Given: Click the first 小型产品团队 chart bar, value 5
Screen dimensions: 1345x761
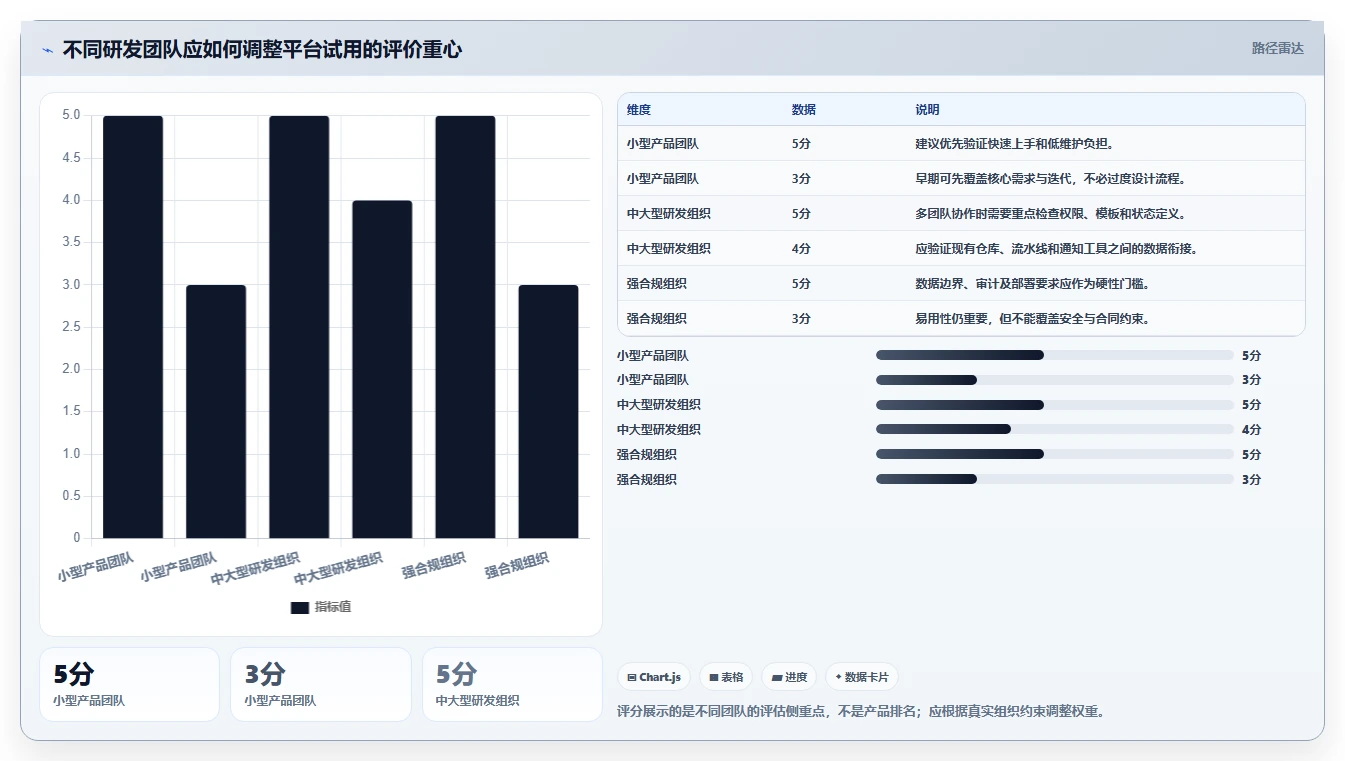Looking at the screenshot, I should click(x=133, y=327).
